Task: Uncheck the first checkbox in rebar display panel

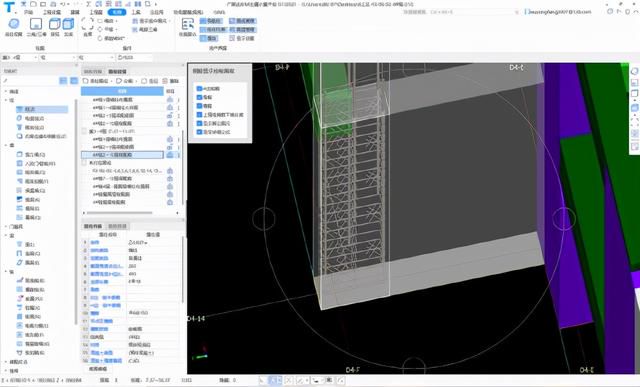Action: 199,88
